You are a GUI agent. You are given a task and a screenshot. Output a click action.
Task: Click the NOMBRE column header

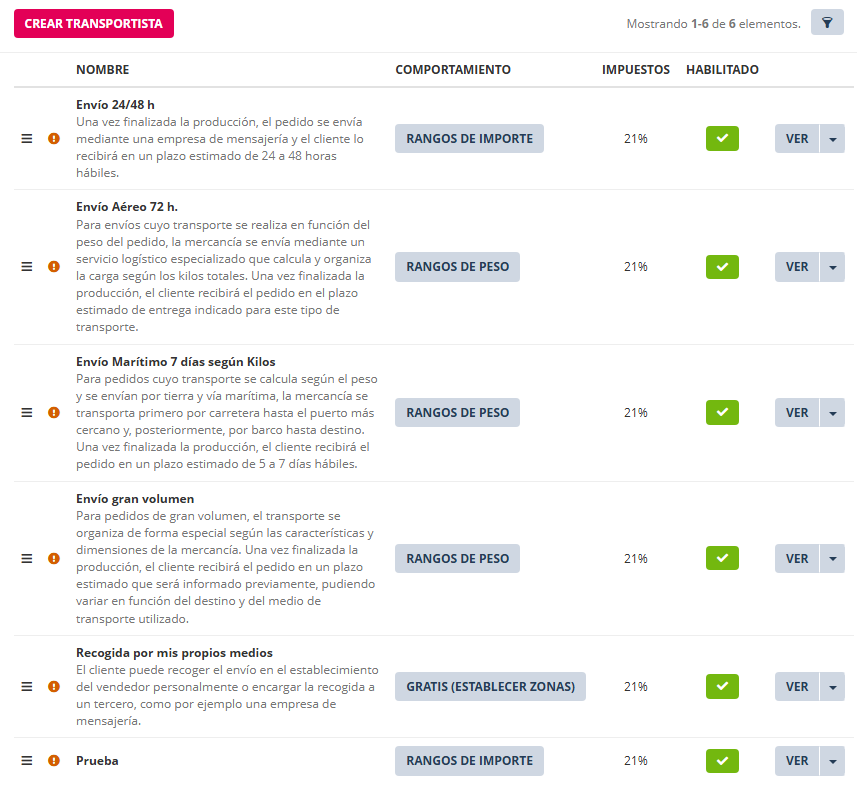tap(102, 70)
